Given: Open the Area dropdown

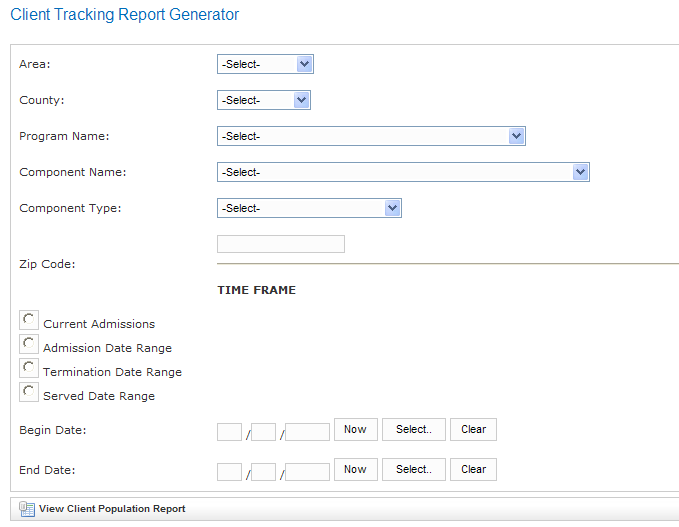Looking at the screenshot, I should [x=265, y=64].
